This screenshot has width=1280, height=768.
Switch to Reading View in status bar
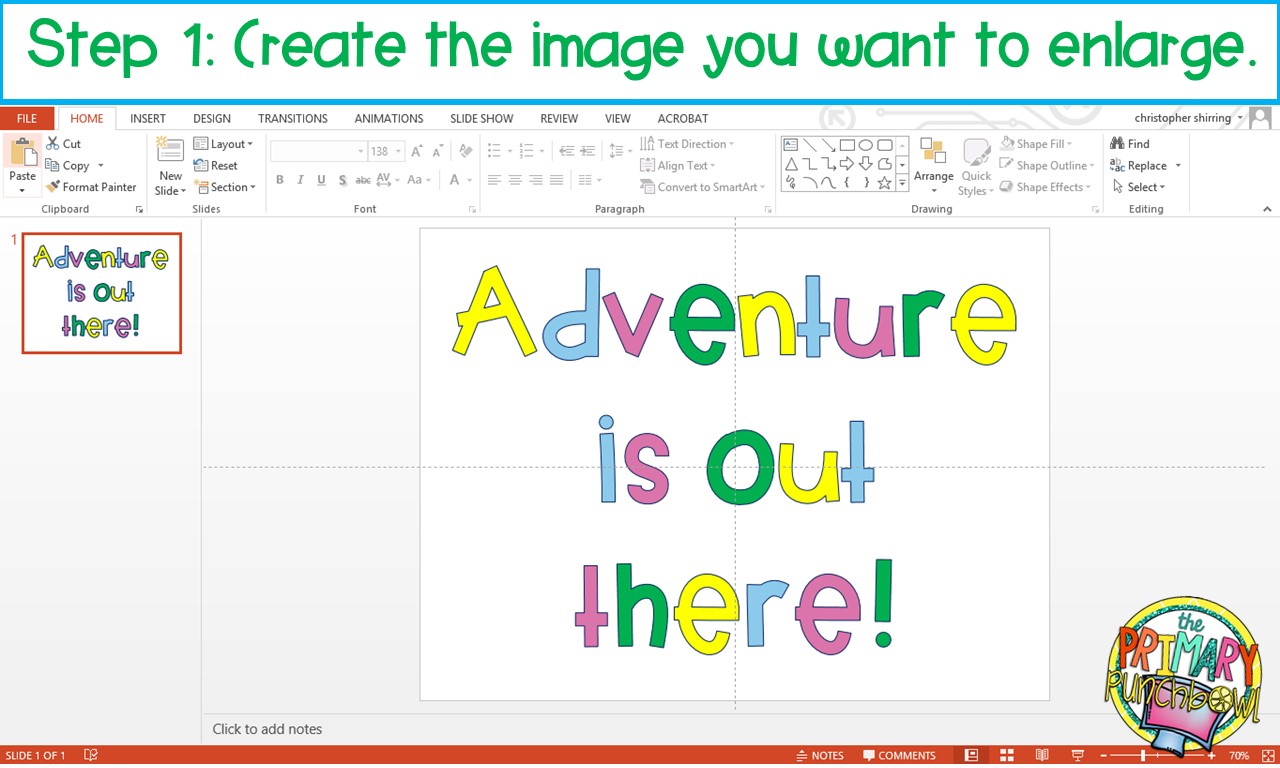coord(1042,756)
